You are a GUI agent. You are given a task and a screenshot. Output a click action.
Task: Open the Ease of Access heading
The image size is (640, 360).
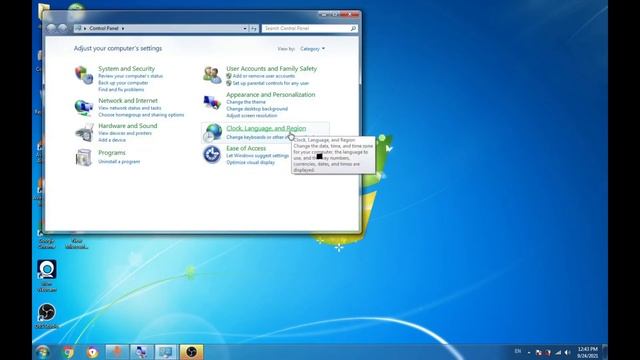[x=246, y=148]
